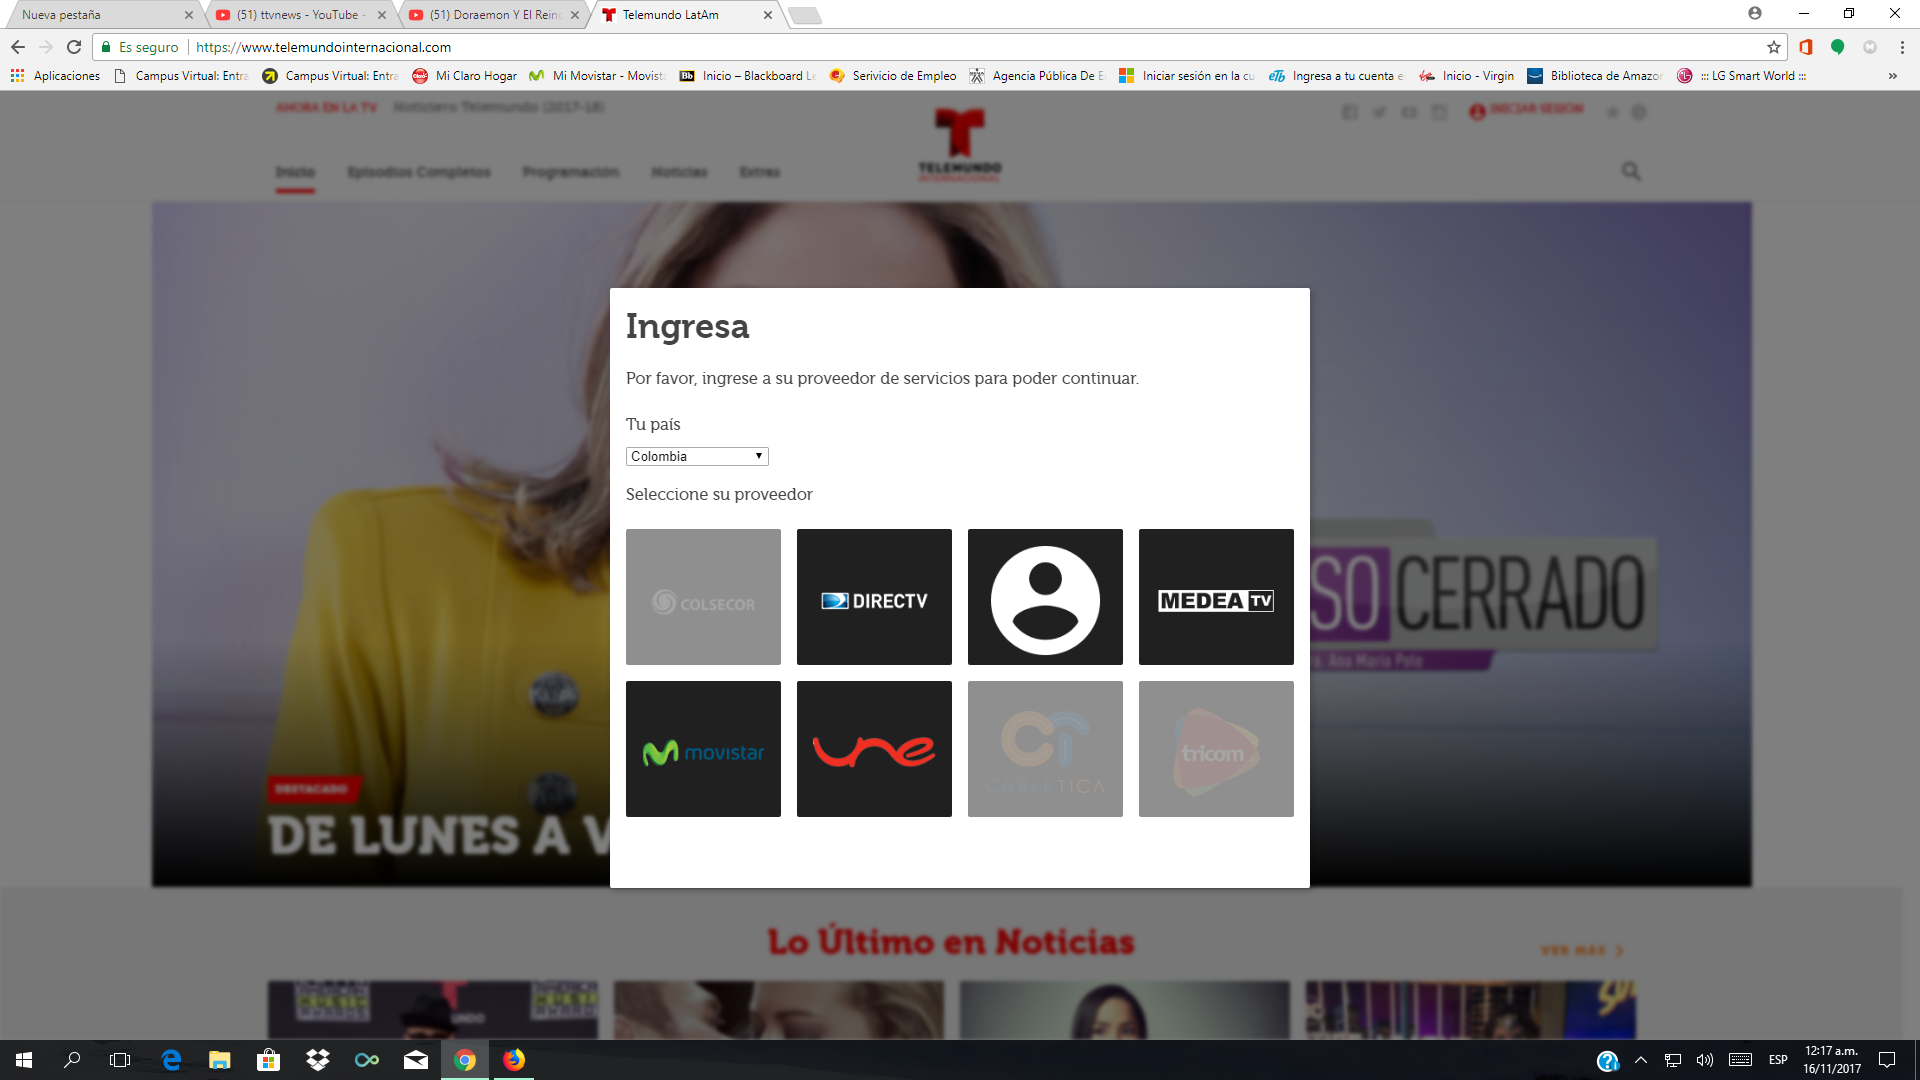Choose the Movistar provider tile
The width and height of the screenshot is (1920, 1080).
tap(703, 749)
